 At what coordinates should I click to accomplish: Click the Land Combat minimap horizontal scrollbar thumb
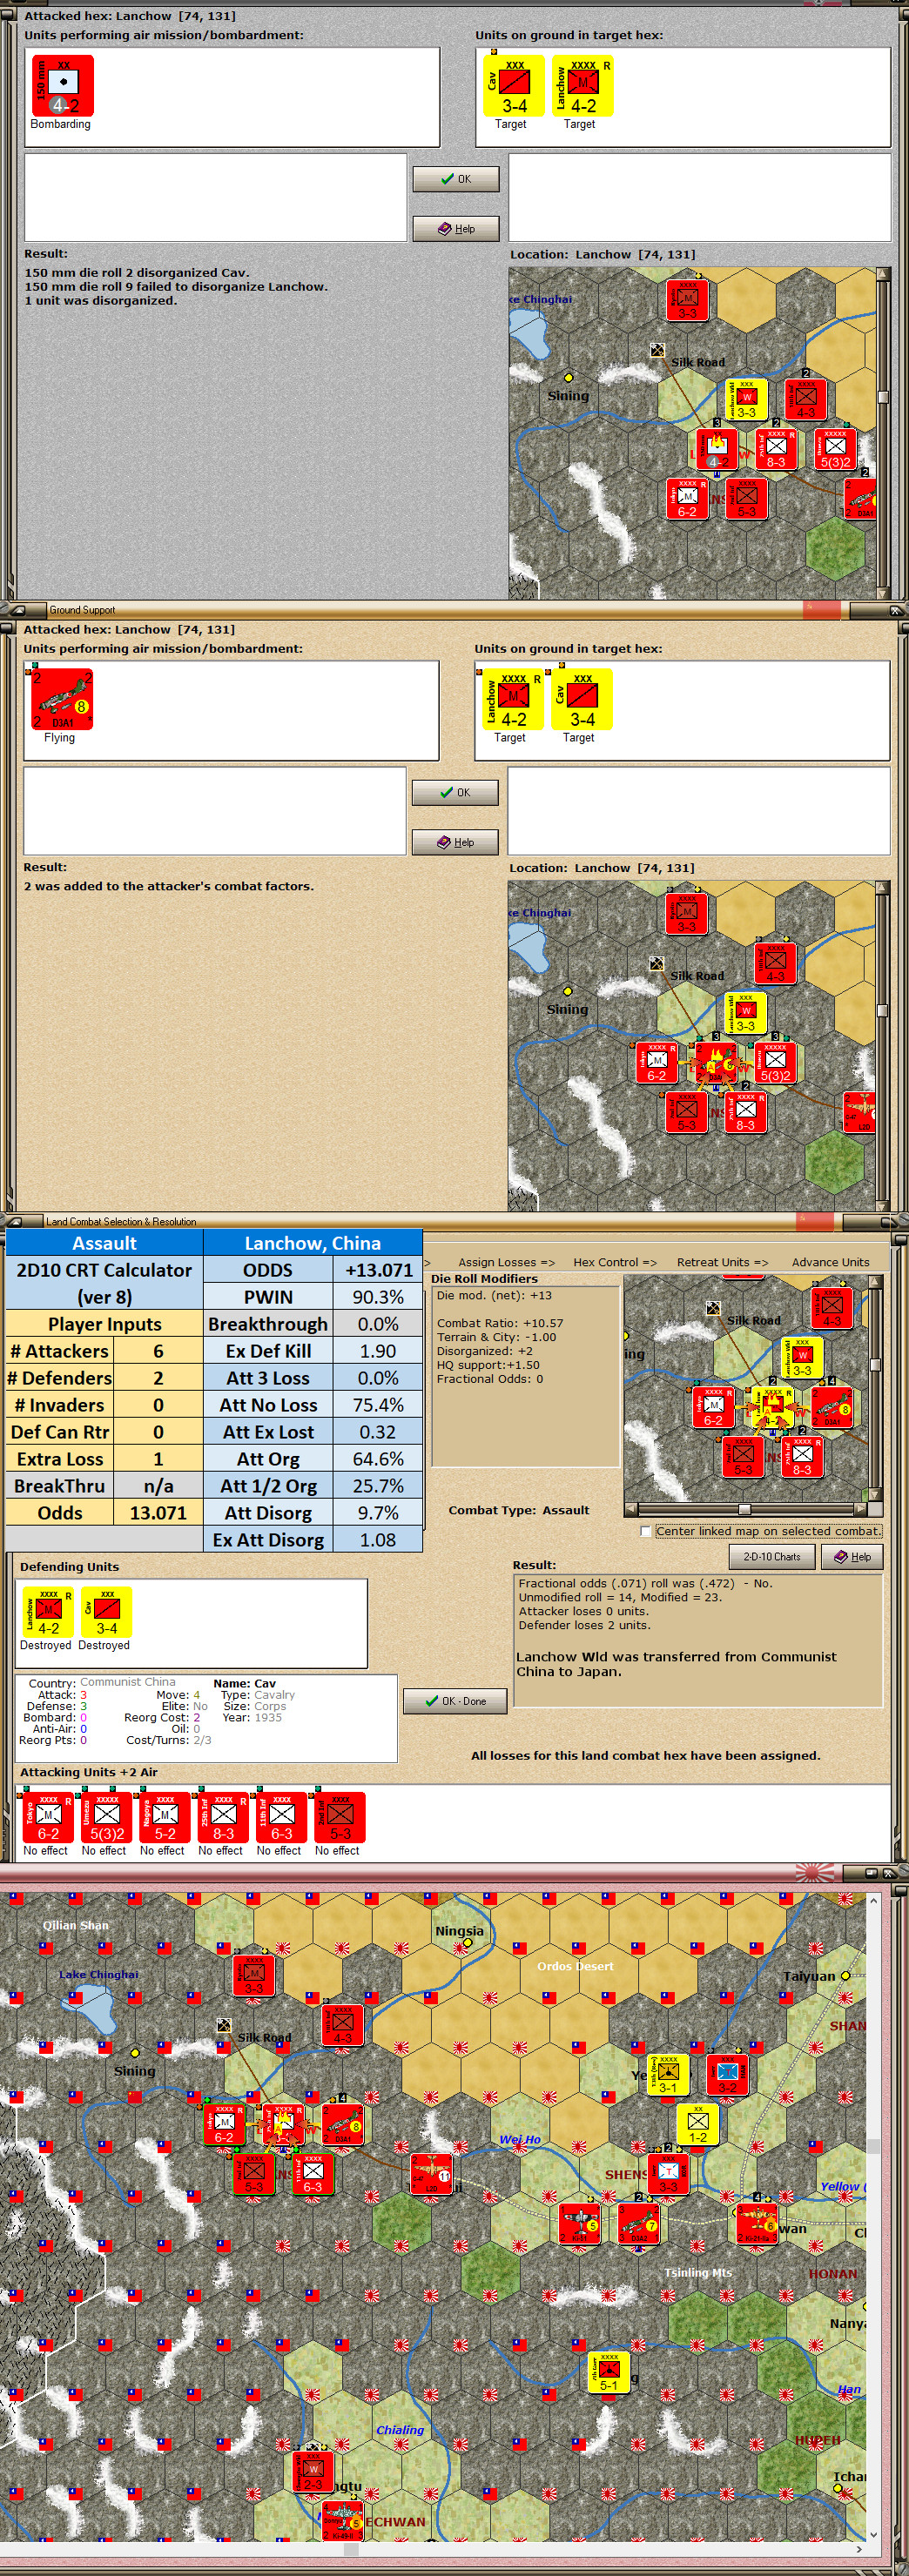click(744, 1509)
